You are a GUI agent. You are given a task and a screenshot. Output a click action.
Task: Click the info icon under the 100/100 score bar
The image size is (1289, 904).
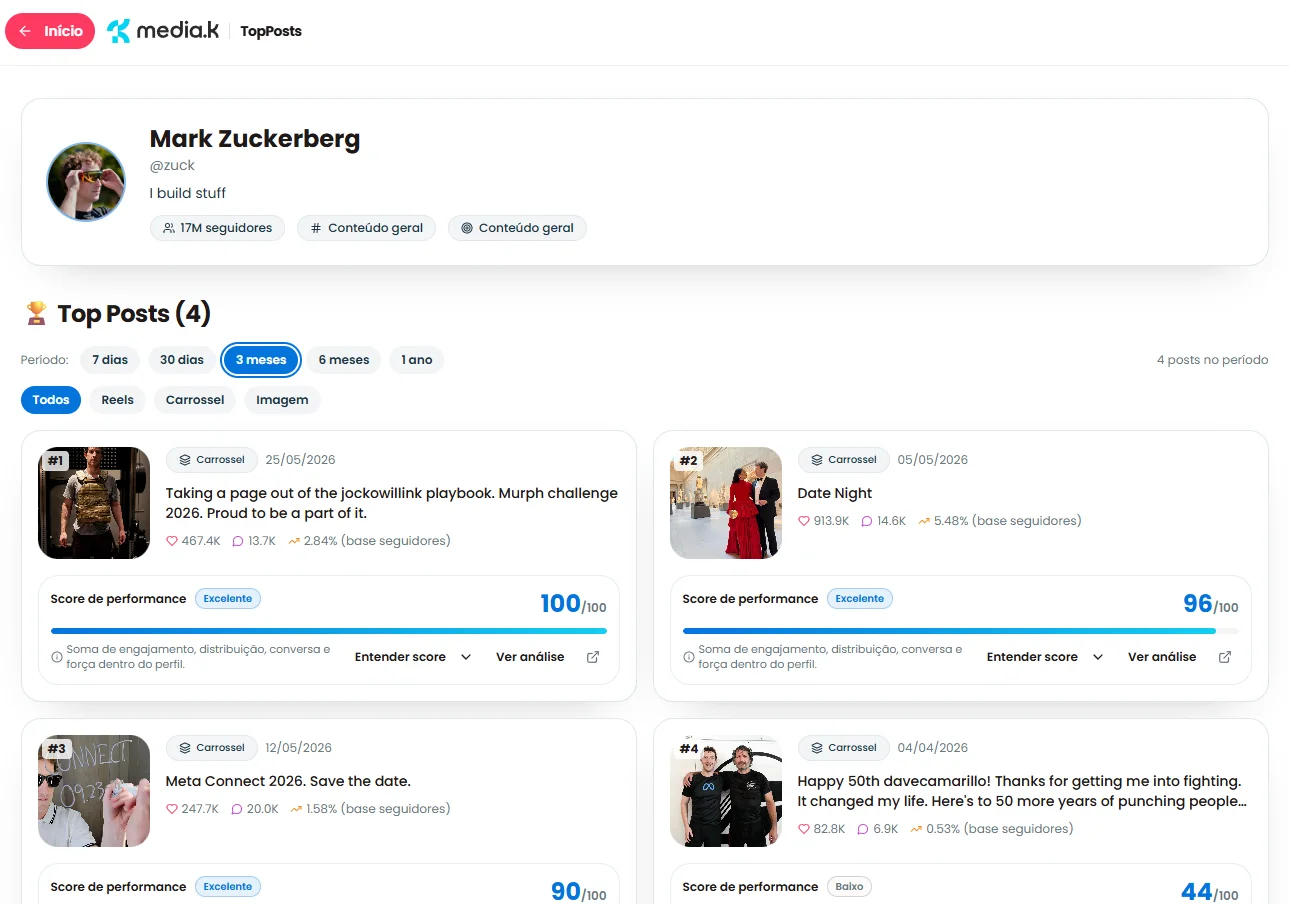coord(57,657)
